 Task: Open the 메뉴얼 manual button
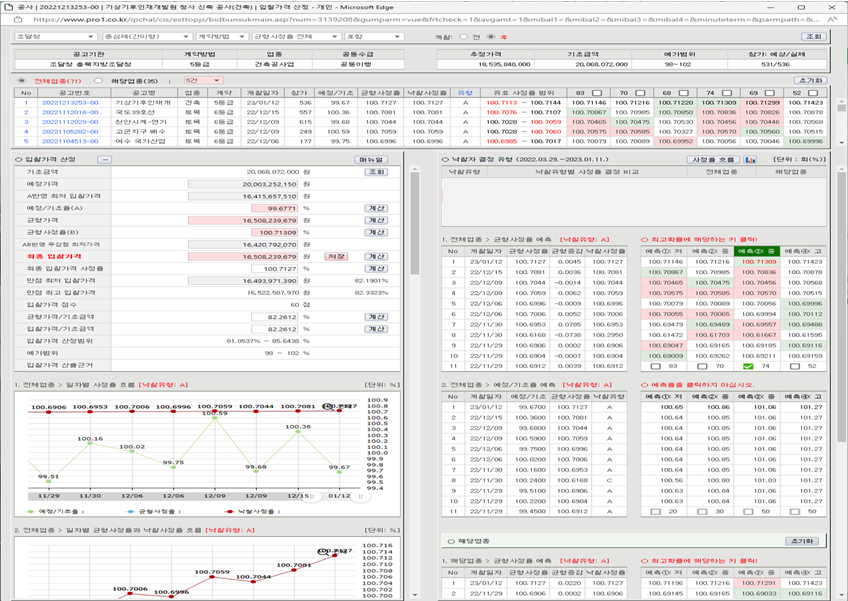coord(371,160)
